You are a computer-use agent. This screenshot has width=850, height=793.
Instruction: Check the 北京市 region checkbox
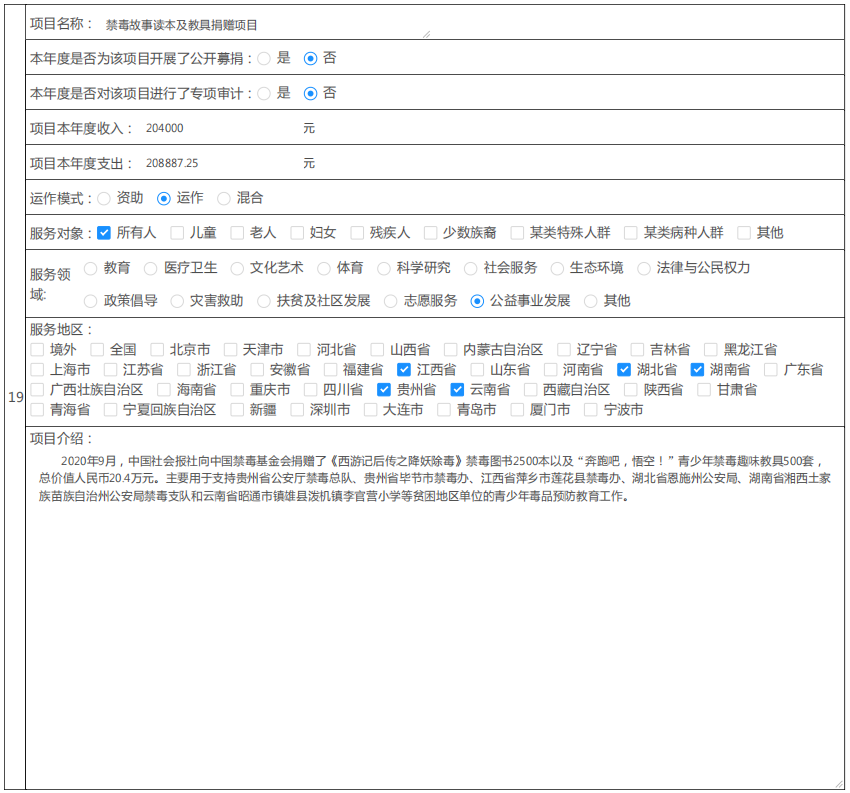pos(157,350)
